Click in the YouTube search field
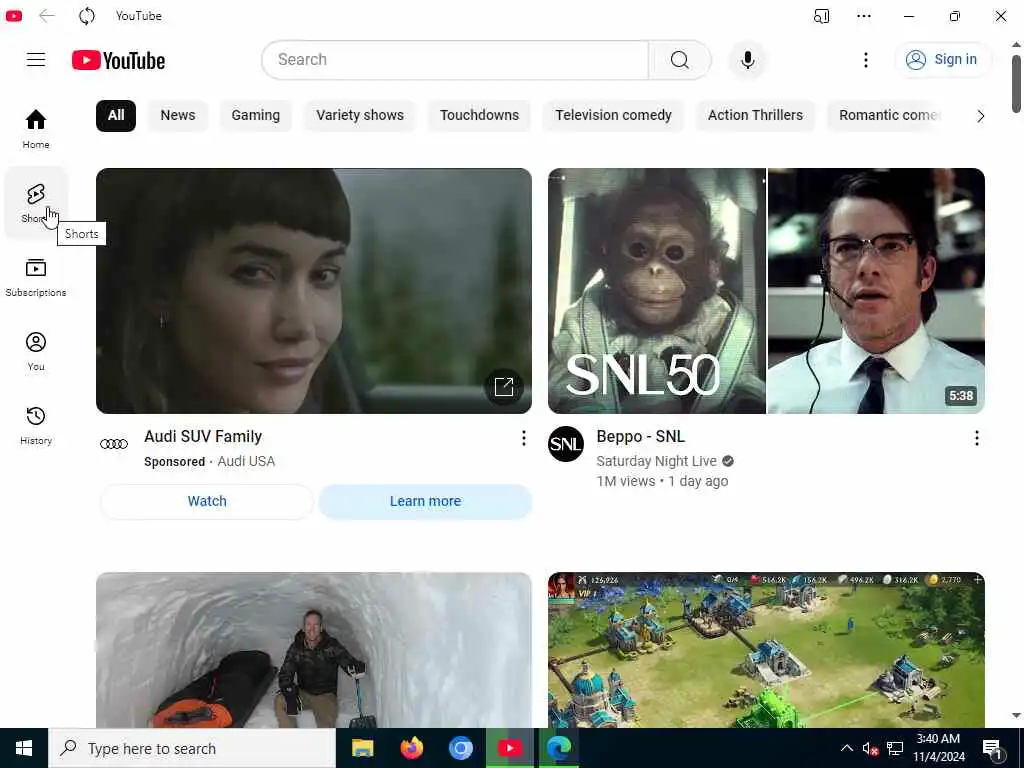This screenshot has width=1024, height=768. 455,59
